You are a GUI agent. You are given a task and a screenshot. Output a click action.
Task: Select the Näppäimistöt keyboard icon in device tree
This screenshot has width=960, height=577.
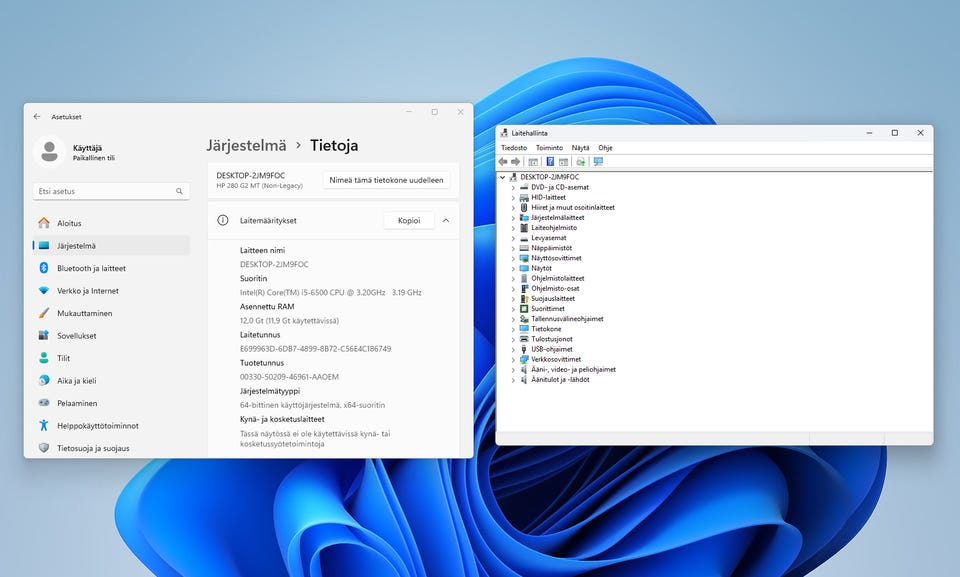click(523, 248)
